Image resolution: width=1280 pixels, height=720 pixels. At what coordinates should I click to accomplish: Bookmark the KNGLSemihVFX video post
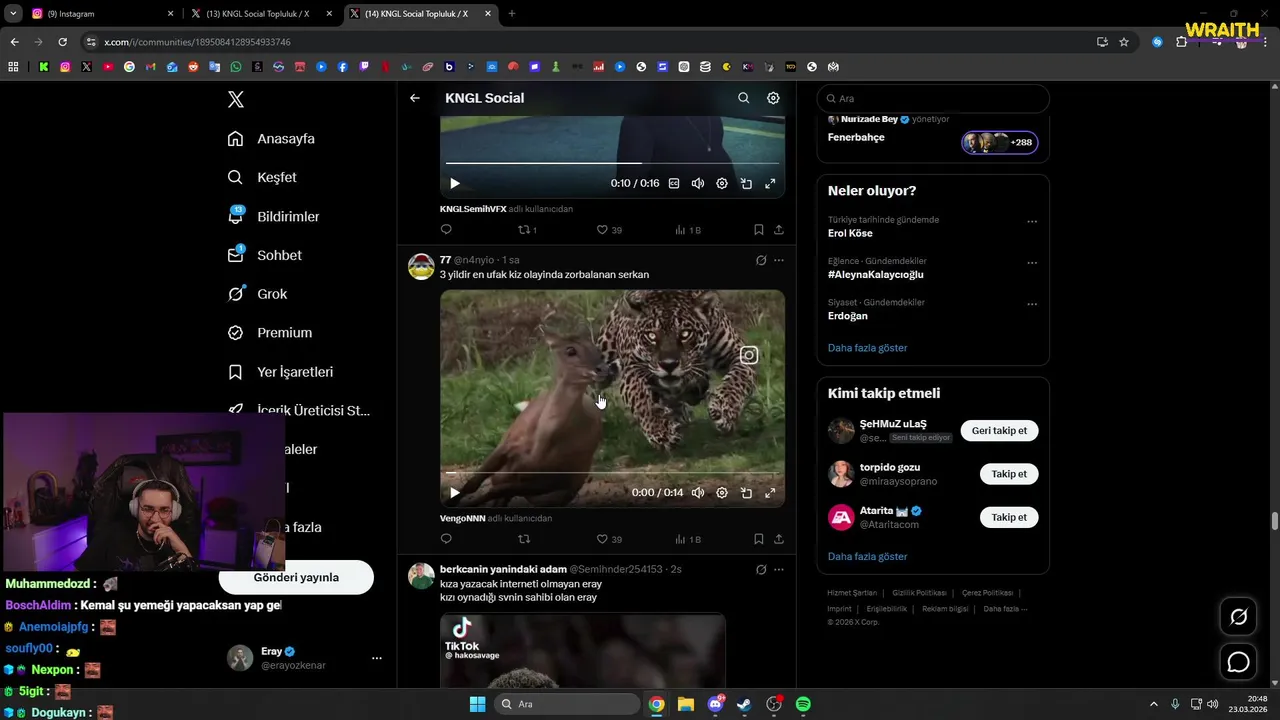(x=759, y=229)
